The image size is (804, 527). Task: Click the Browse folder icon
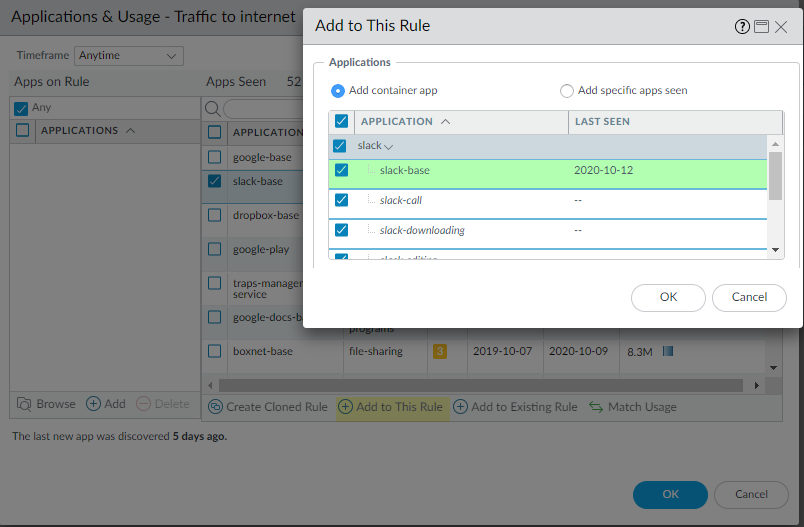click(x=24, y=404)
